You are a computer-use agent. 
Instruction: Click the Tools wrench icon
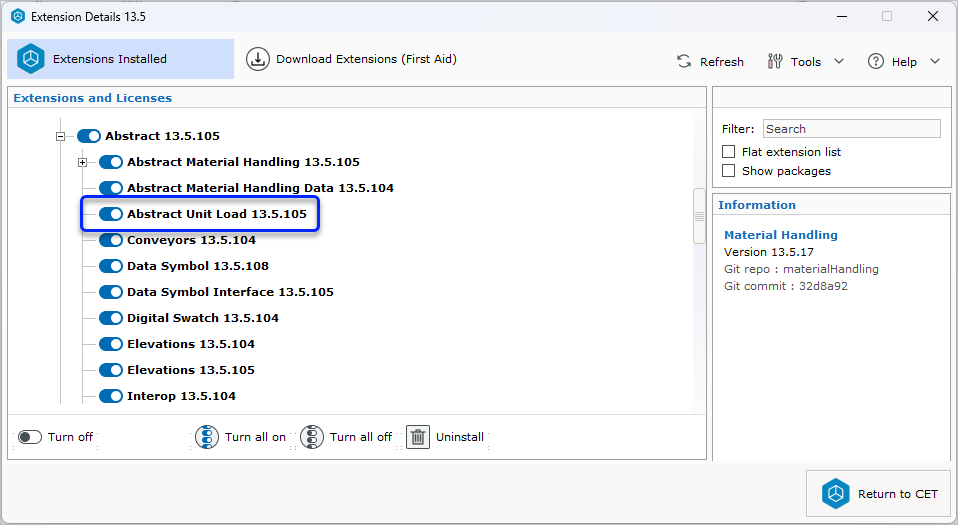(775, 61)
